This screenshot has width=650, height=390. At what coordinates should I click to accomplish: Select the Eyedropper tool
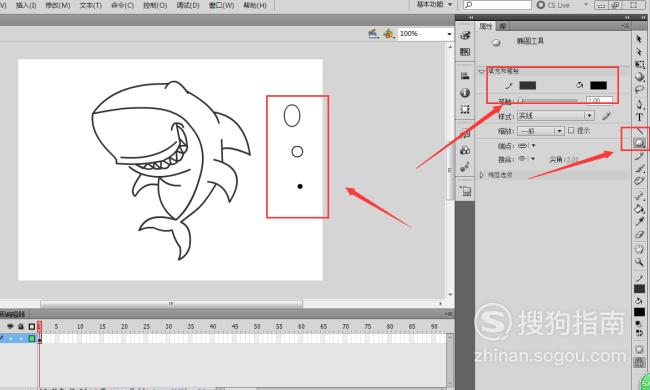pos(639,221)
